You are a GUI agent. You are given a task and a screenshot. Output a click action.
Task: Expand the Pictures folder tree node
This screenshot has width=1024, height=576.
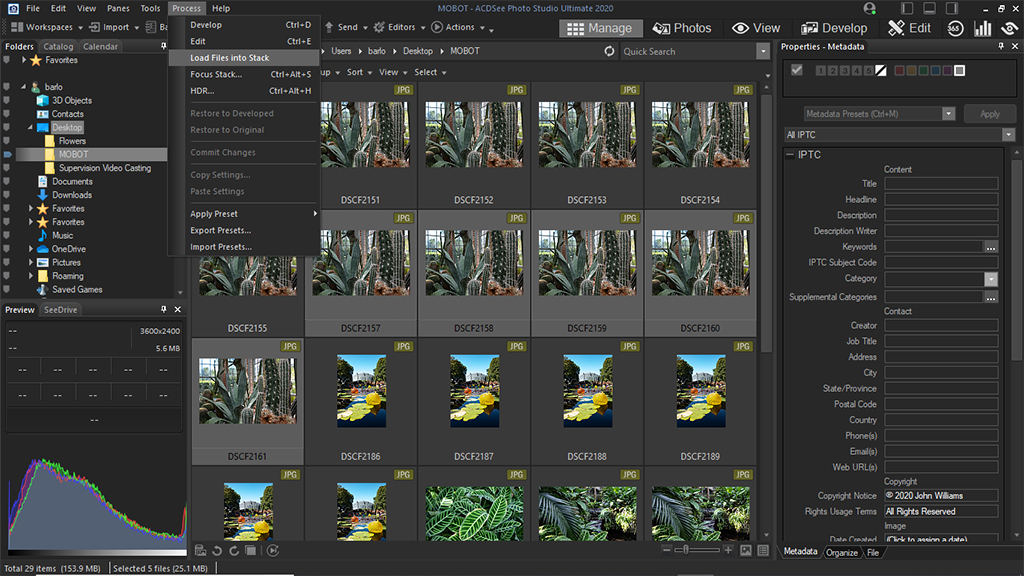[x=31, y=263]
